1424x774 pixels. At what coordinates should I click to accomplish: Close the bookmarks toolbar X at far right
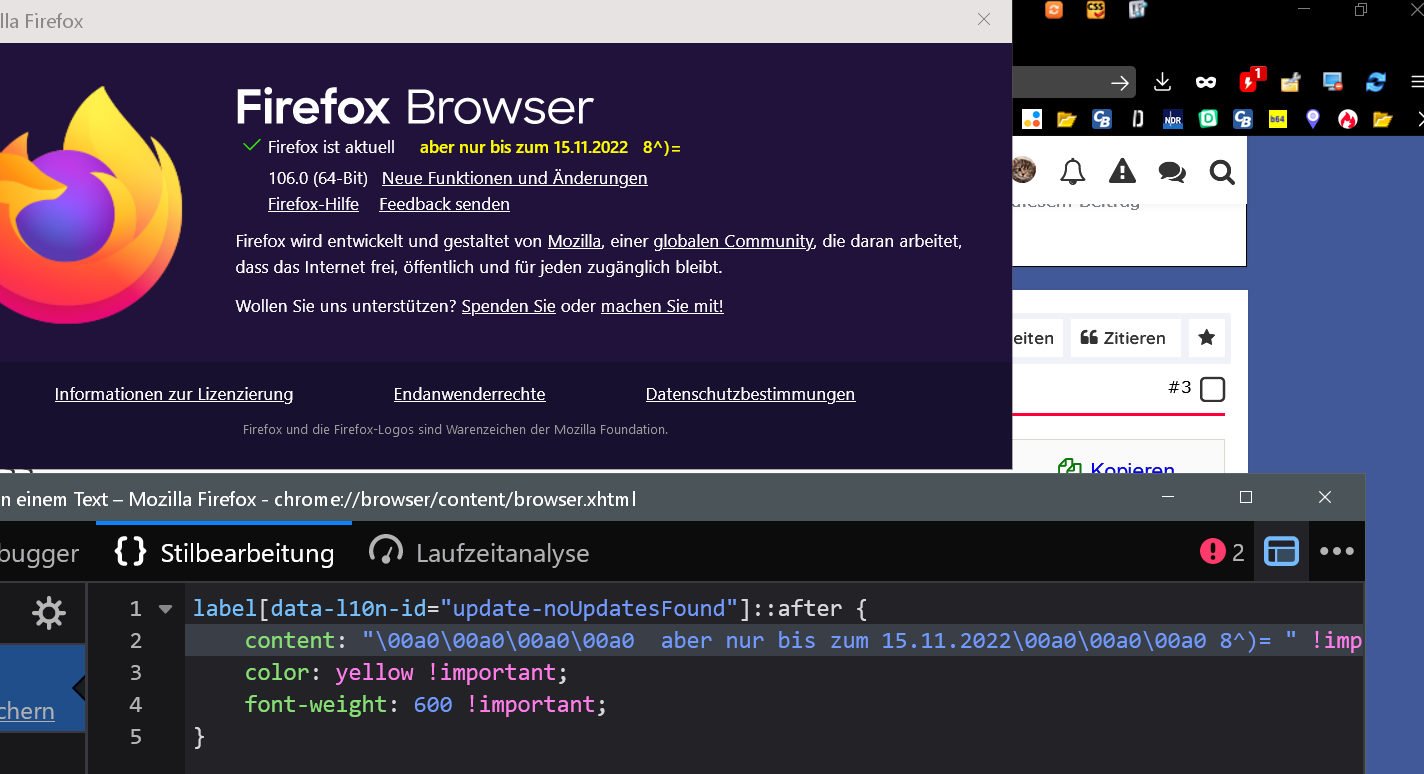1420,119
